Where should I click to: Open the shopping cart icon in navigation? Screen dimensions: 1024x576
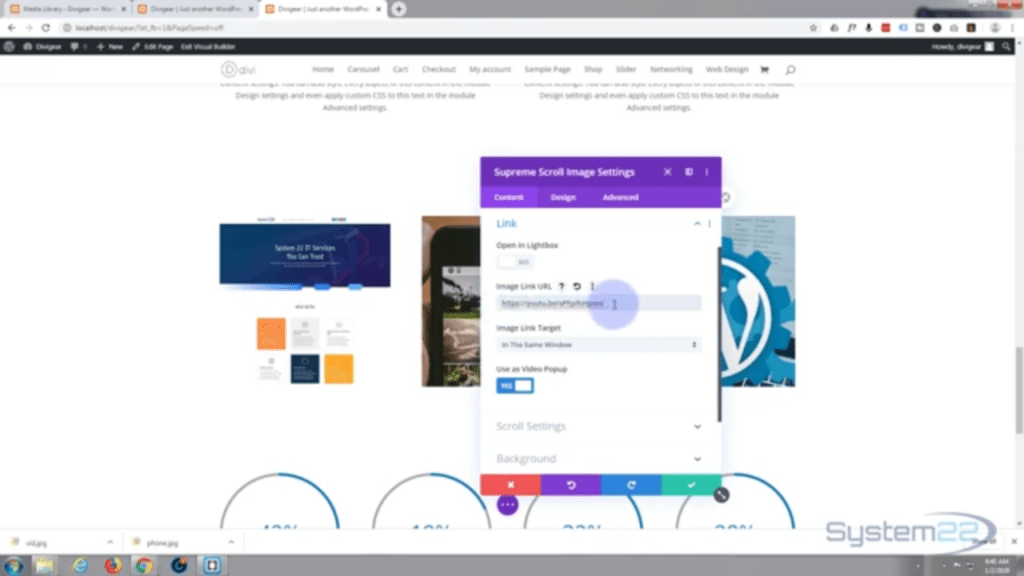[x=764, y=69]
